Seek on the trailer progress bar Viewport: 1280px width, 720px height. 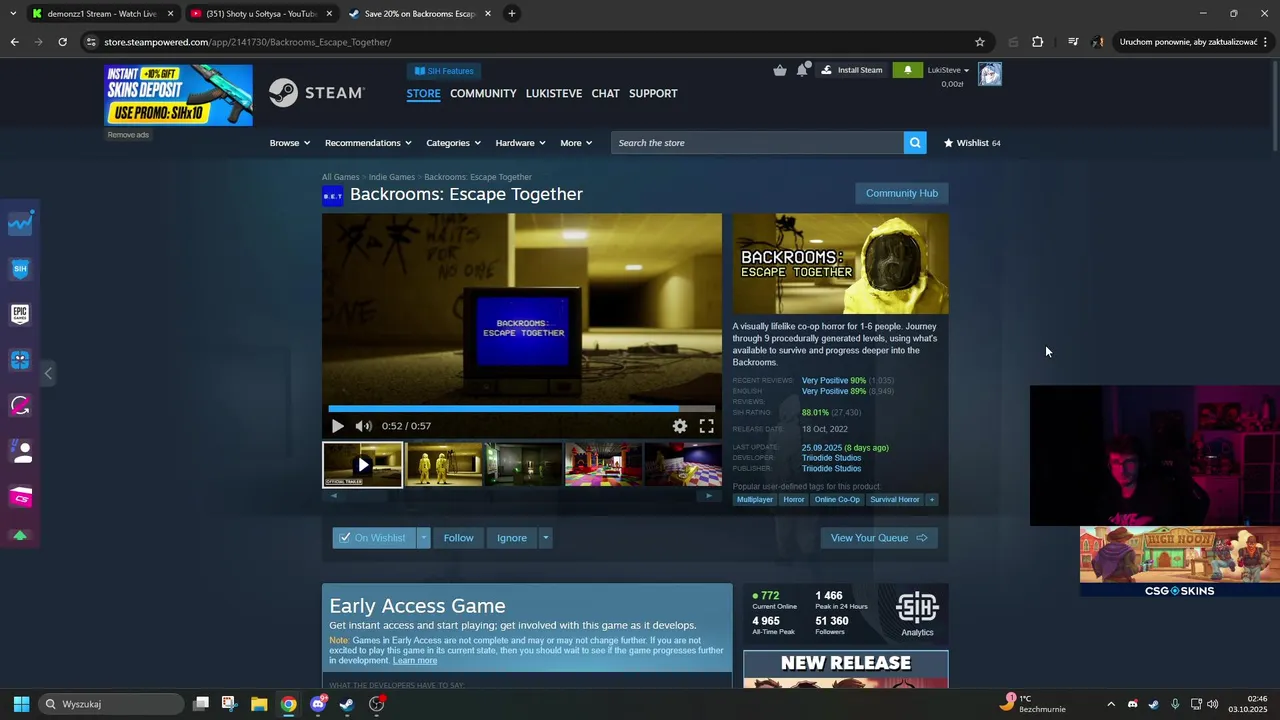[522, 408]
